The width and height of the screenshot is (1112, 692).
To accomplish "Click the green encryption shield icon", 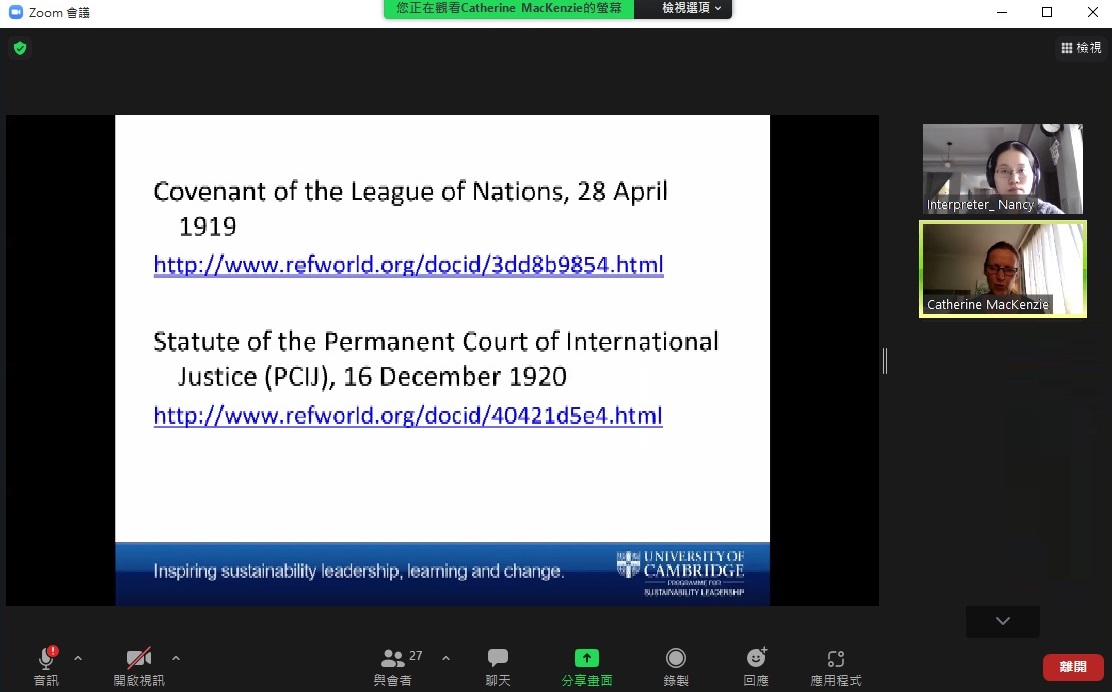I will [20, 48].
